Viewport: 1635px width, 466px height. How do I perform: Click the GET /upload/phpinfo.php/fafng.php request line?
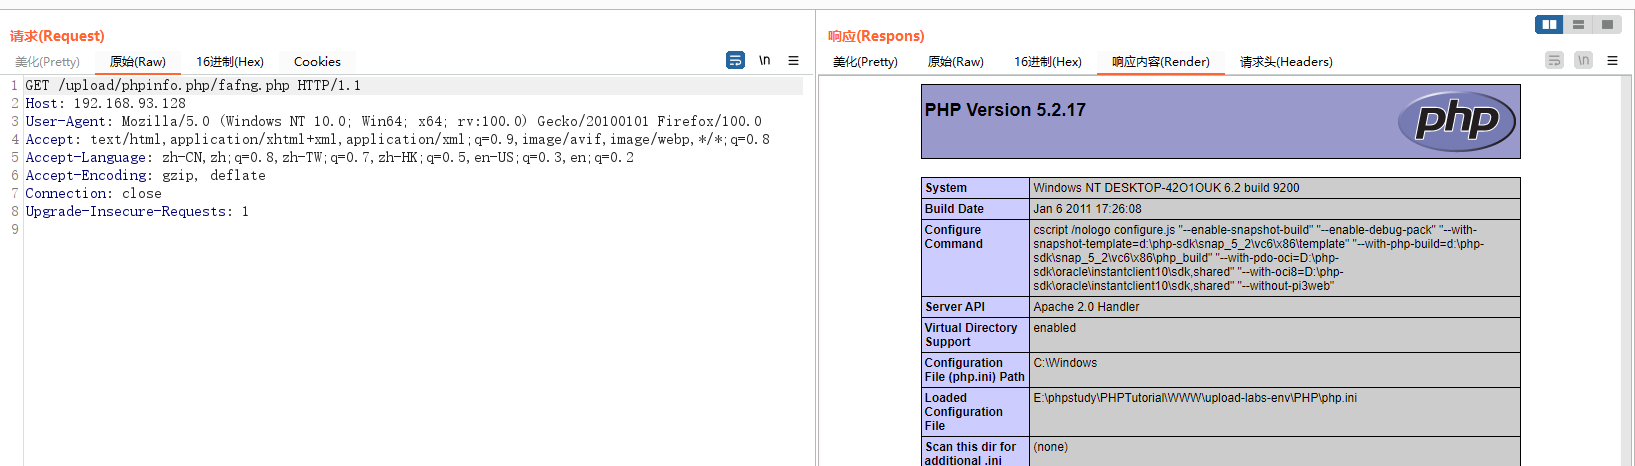(193, 86)
